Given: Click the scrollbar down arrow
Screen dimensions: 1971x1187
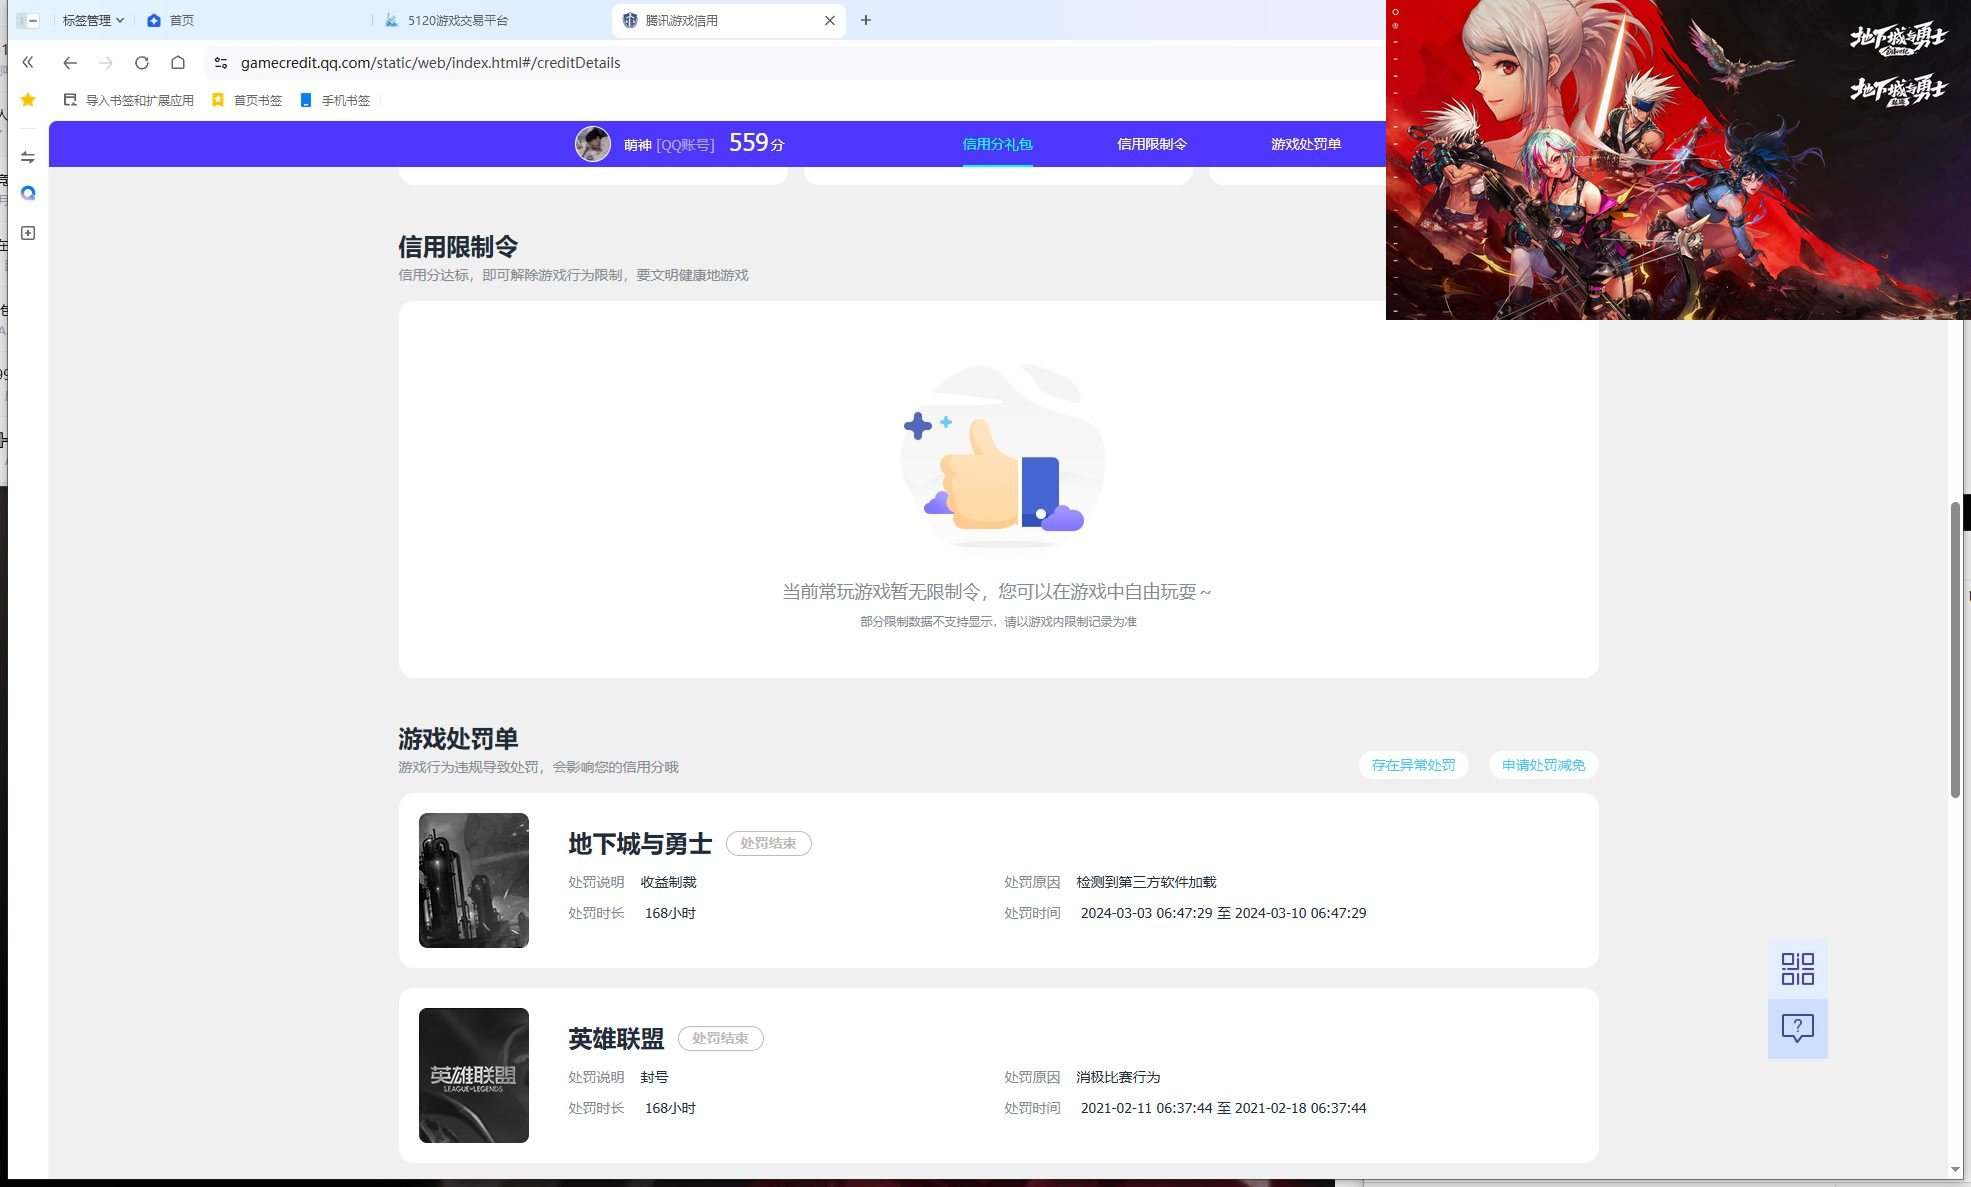Looking at the screenshot, I should pos(1955,1169).
